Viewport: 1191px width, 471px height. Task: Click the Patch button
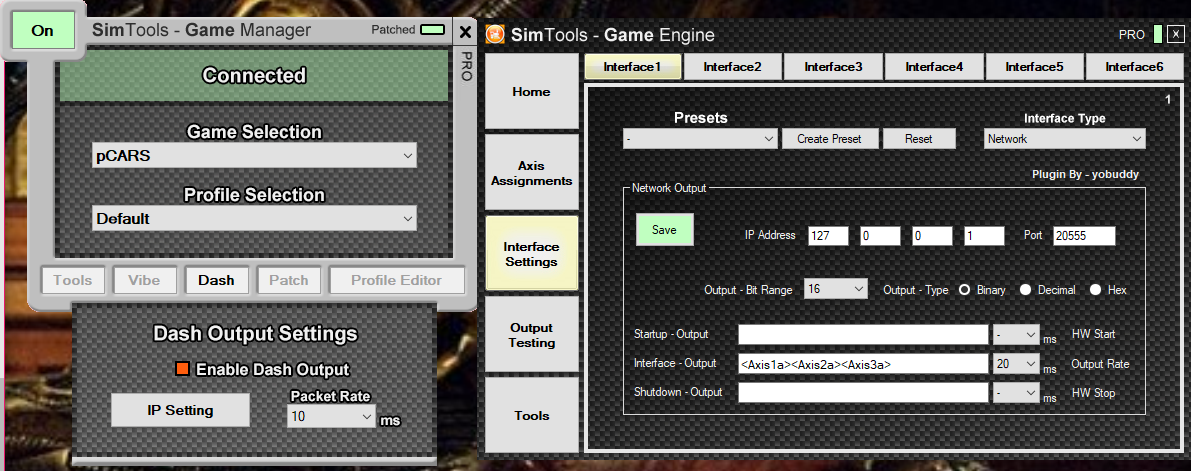[x=289, y=280]
